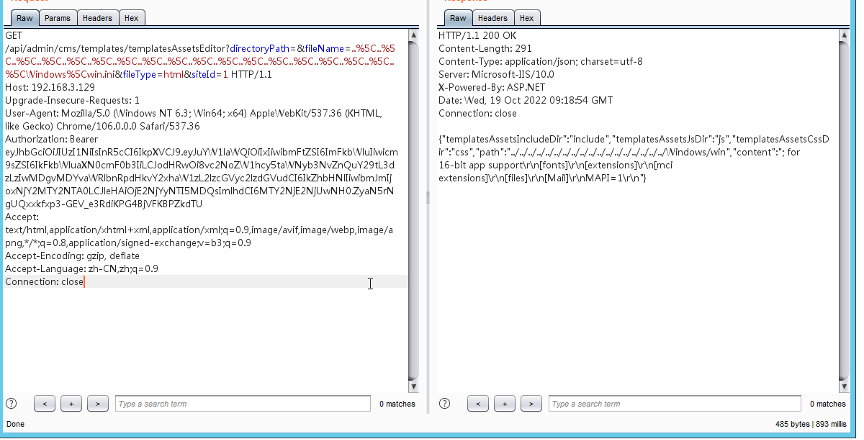The image size is (864, 440).
Task: Switch to the Params tab in Request
Action: click(x=57, y=18)
